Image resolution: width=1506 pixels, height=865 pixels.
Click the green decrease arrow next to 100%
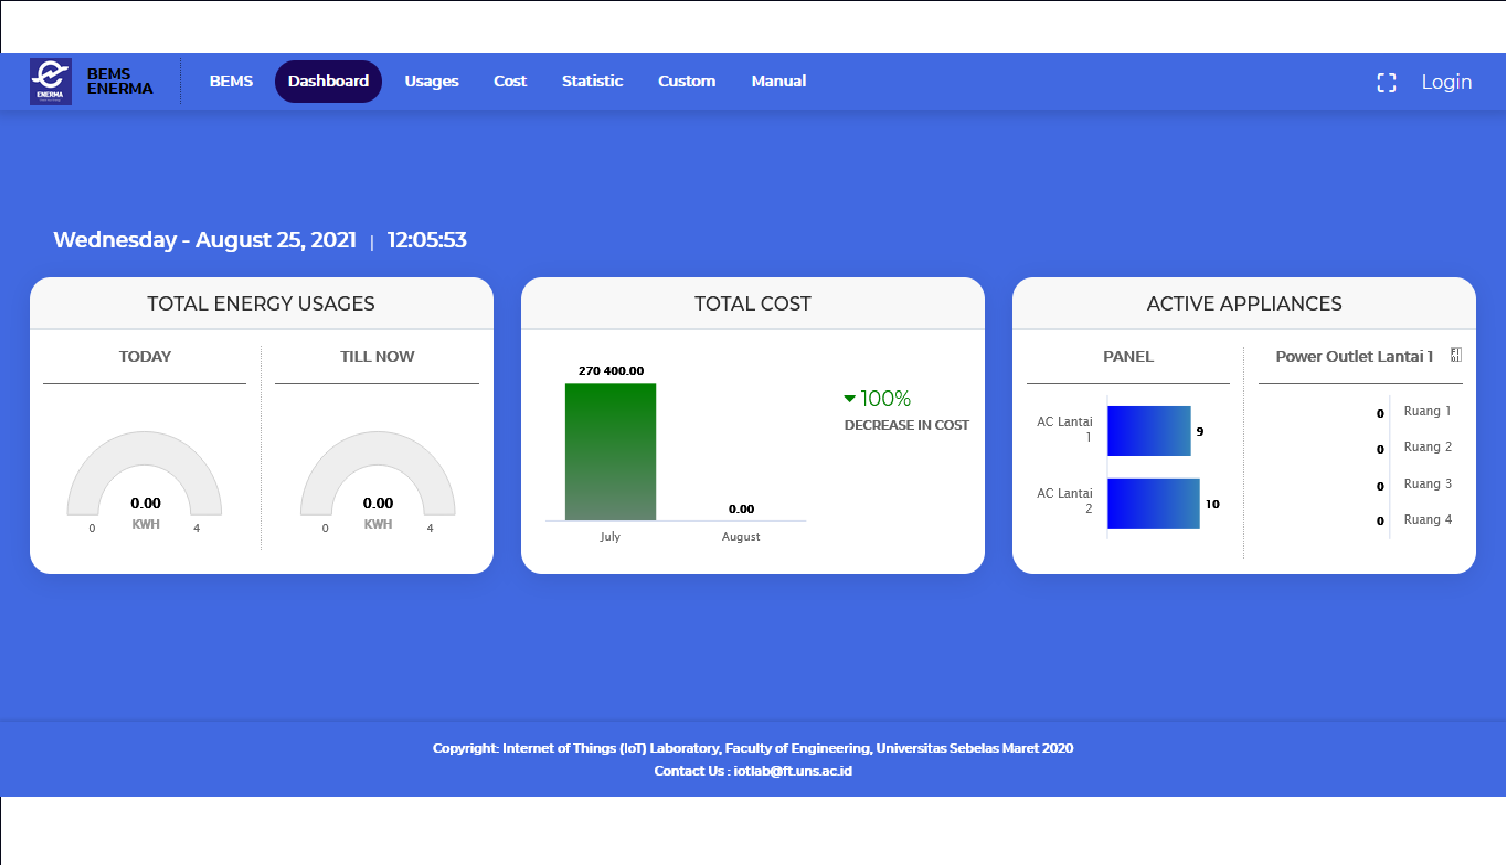click(x=850, y=399)
